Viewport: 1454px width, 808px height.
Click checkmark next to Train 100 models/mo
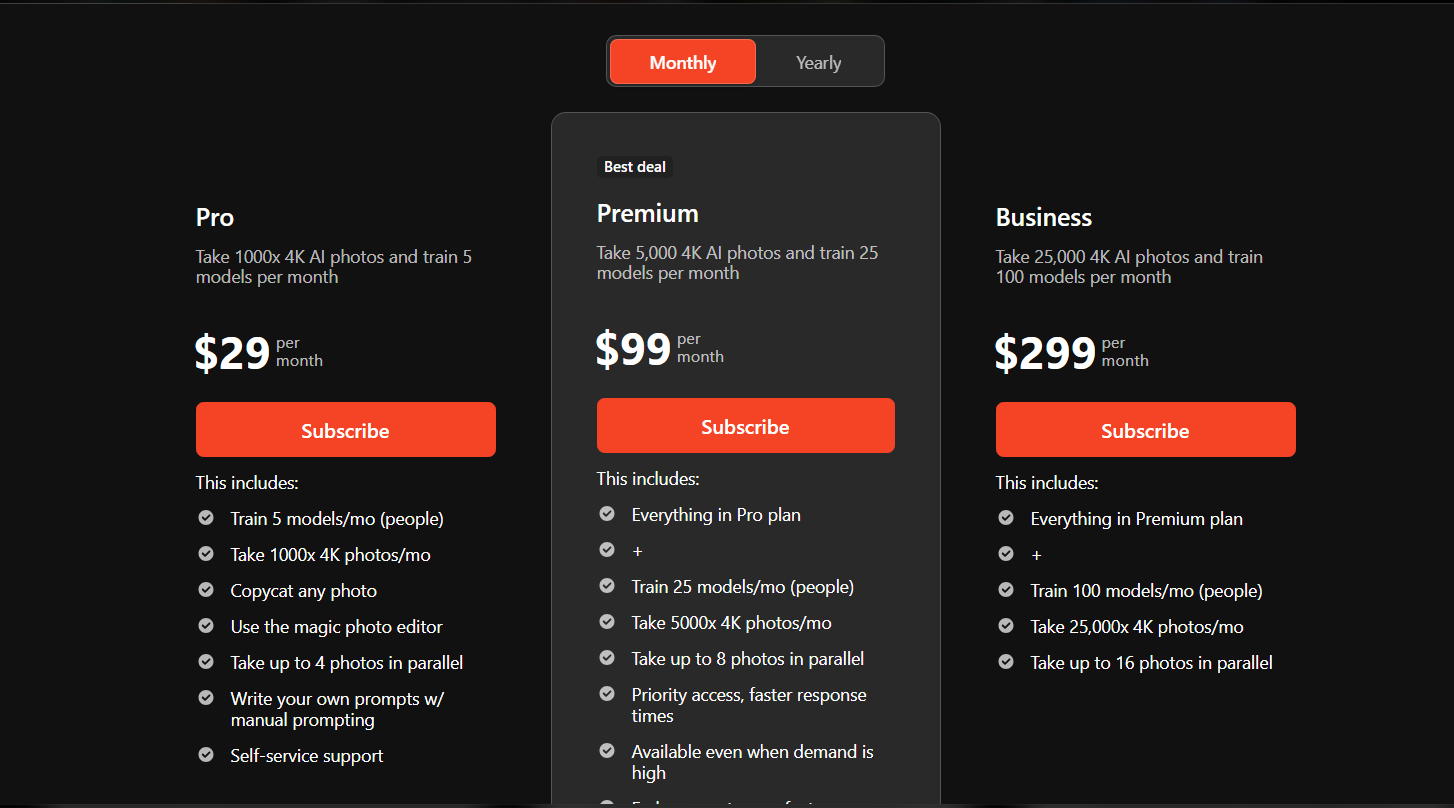(1006, 590)
